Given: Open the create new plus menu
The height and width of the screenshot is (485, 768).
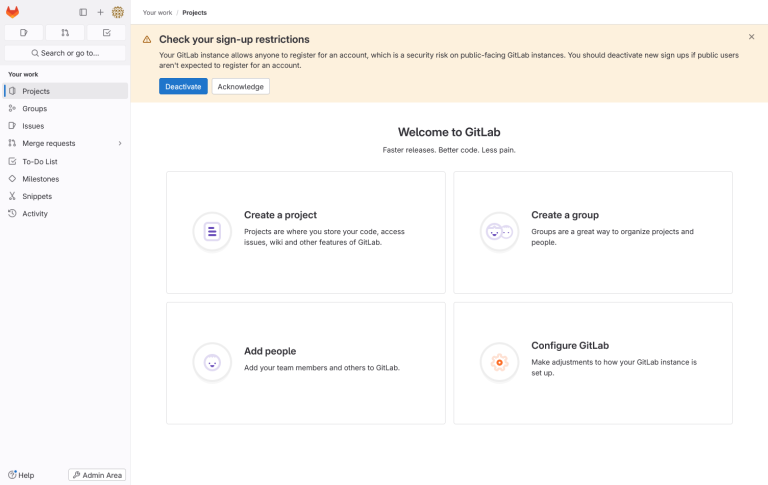Looking at the screenshot, I should (x=100, y=12).
